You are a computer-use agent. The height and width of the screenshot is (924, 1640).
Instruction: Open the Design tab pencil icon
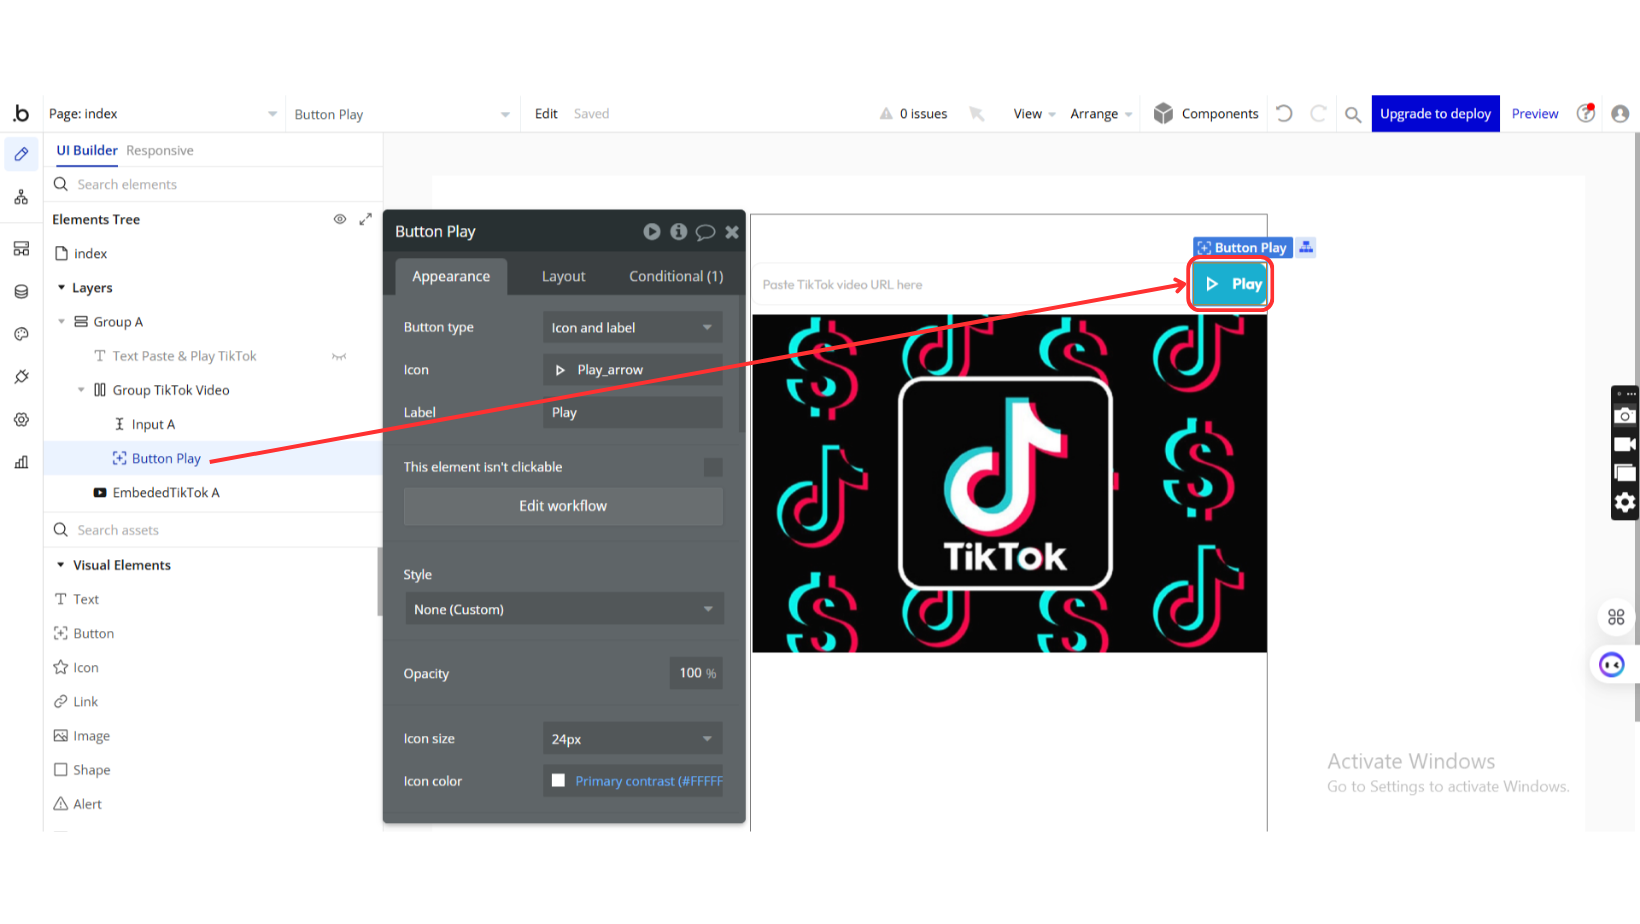tap(21, 154)
